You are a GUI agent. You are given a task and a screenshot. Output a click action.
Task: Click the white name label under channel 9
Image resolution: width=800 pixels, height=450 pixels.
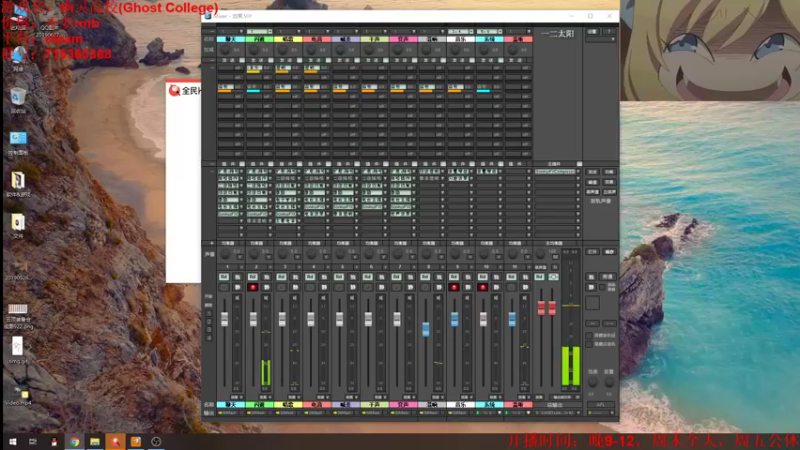click(x=461, y=405)
